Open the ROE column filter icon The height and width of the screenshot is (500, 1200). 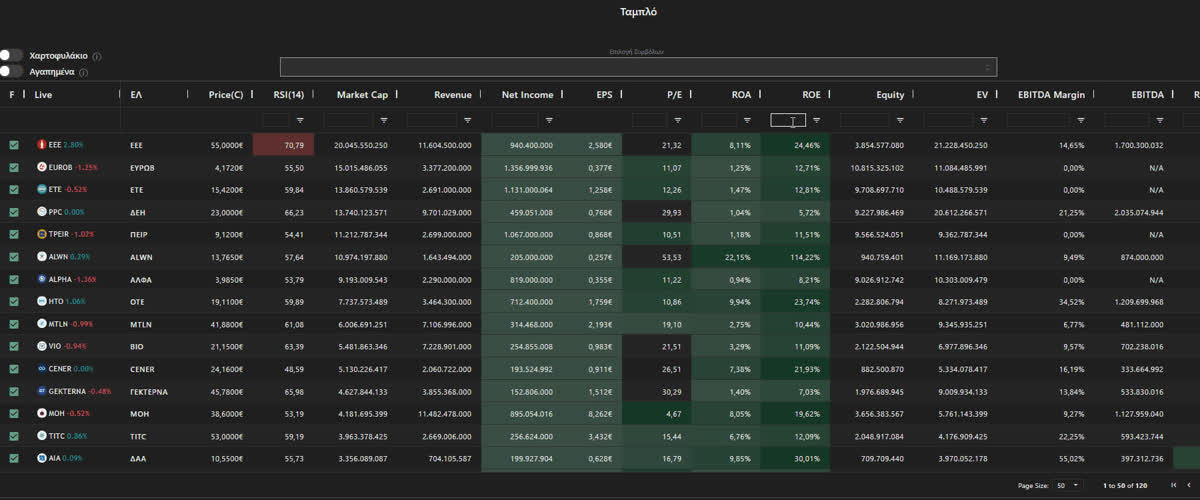click(x=817, y=120)
